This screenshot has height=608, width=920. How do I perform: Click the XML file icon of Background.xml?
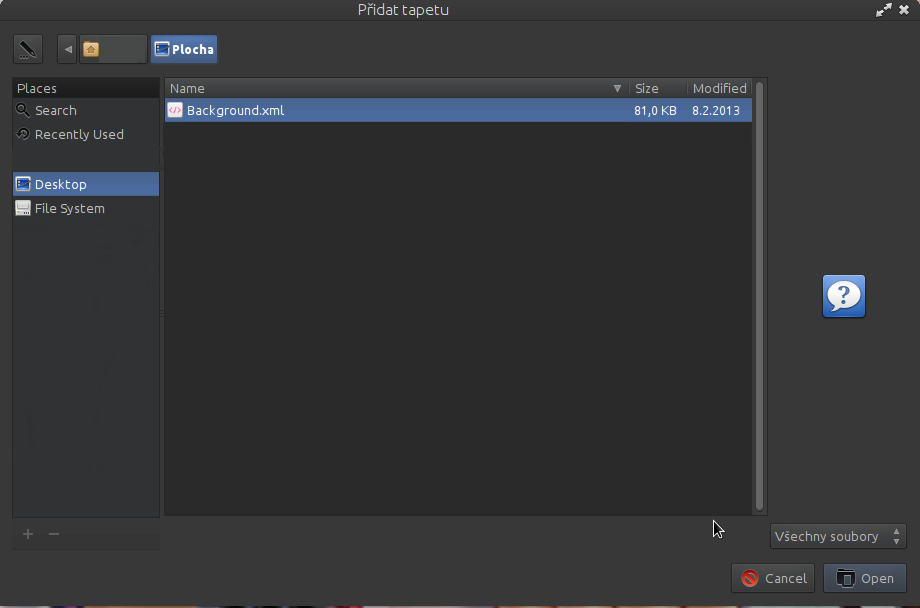point(175,110)
